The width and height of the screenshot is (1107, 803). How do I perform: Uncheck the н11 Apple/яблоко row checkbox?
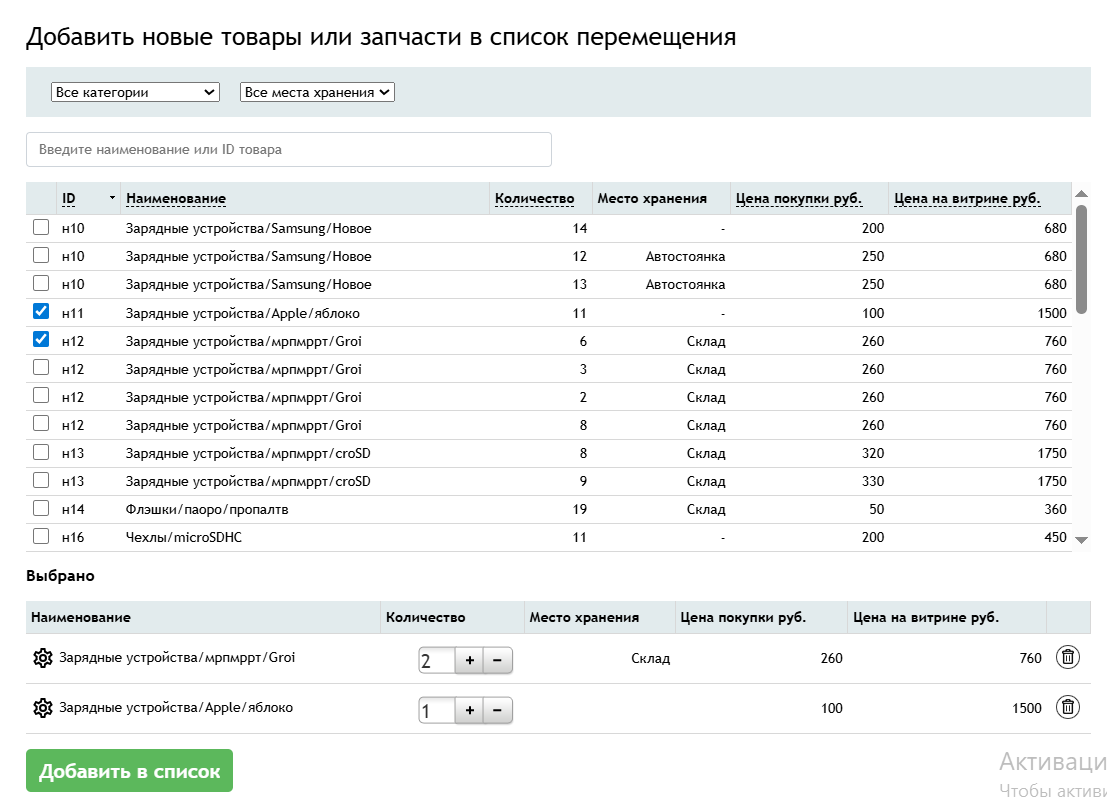point(41,311)
